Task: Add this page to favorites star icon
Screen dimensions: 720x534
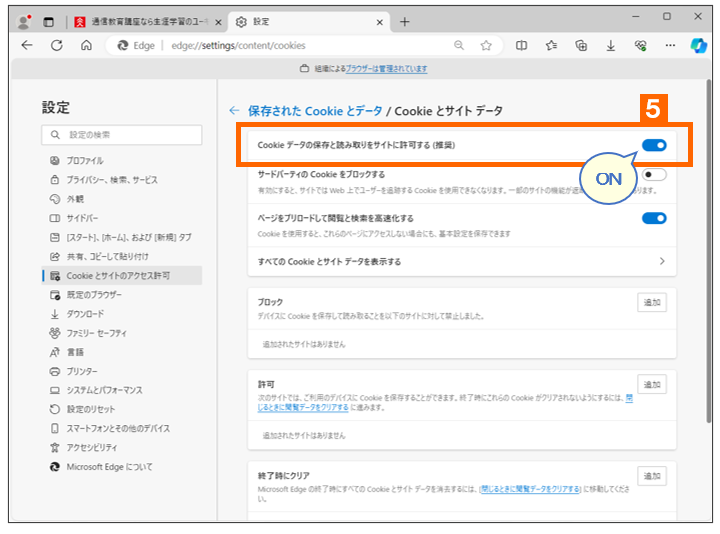Action: 486,45
